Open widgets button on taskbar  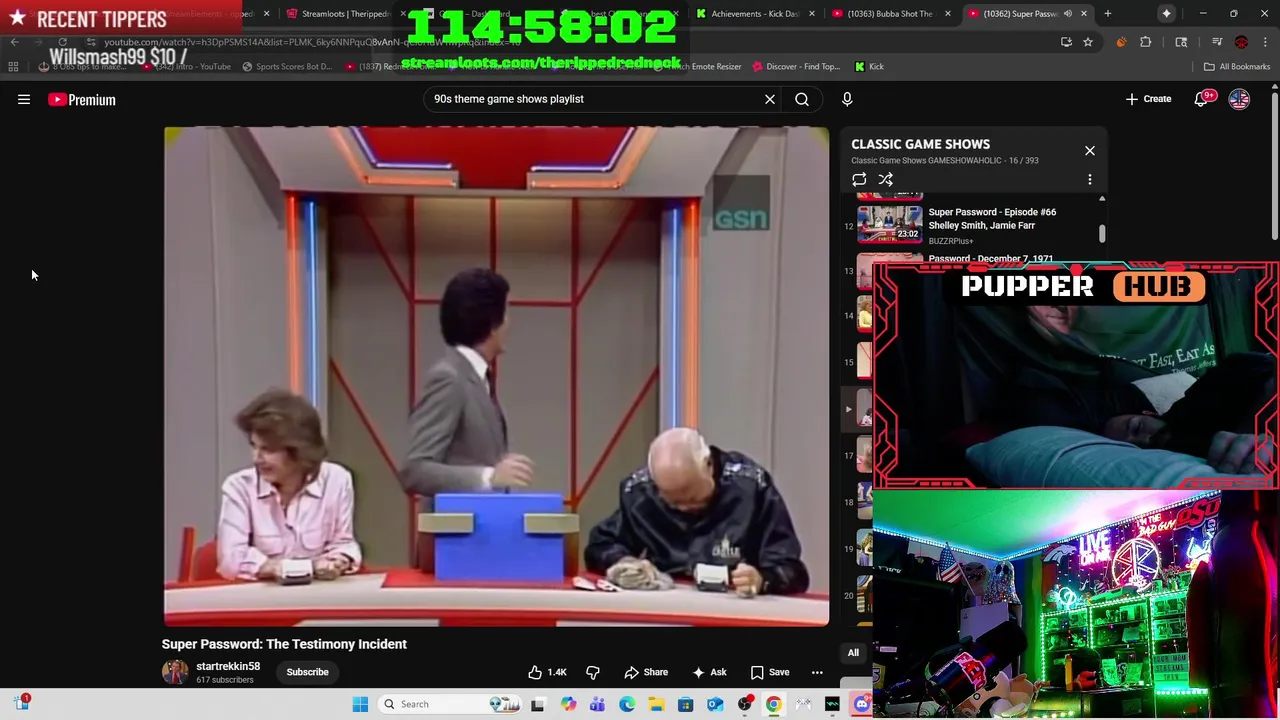[x=22, y=703]
